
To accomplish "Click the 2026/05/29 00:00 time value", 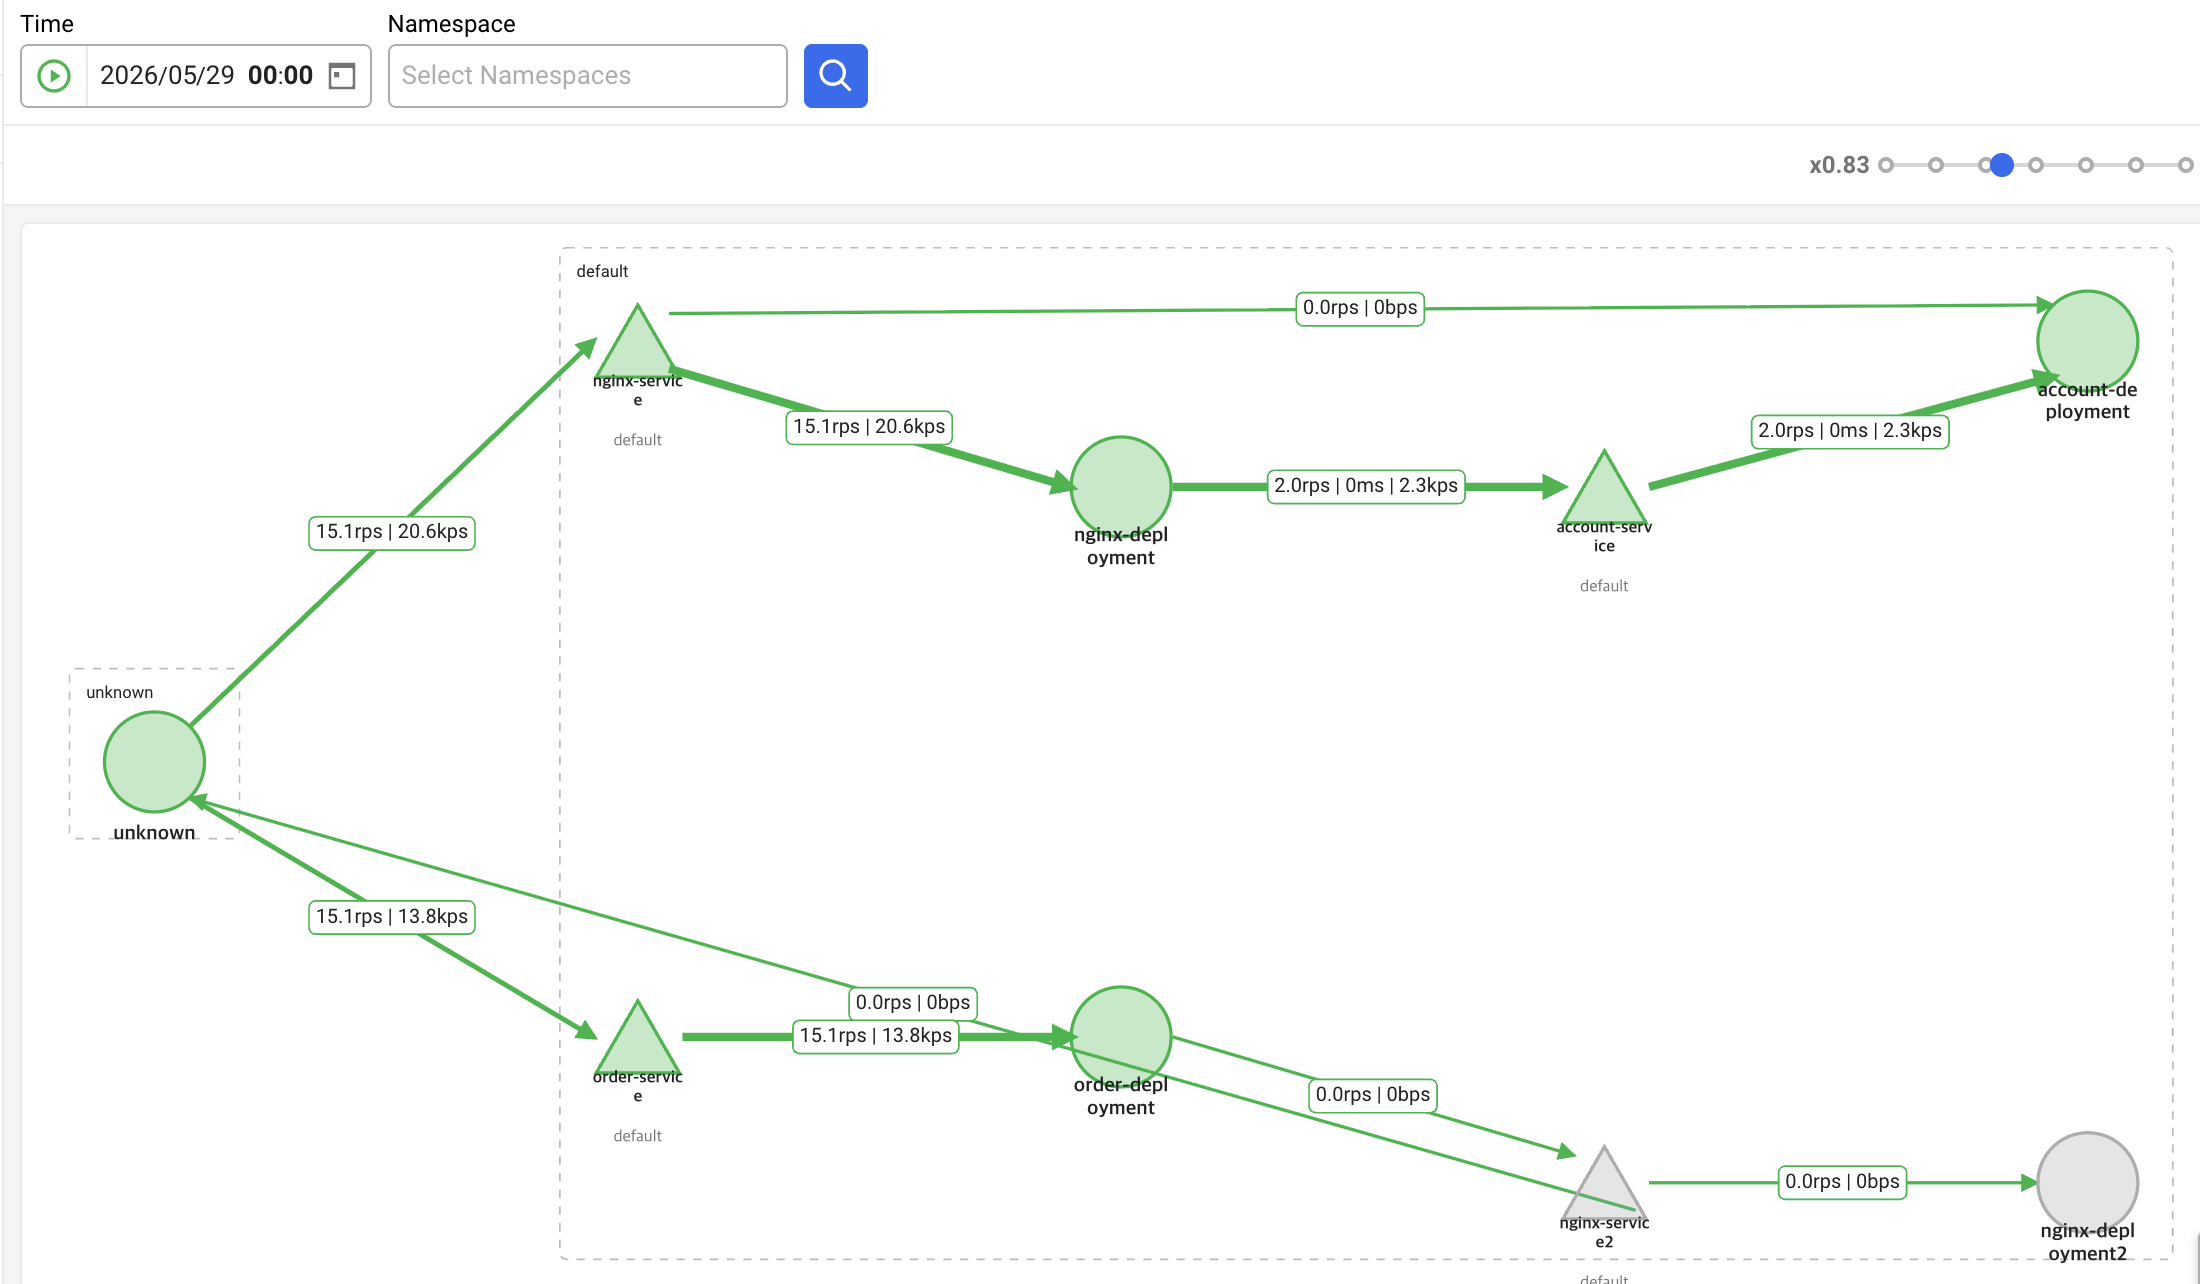I will [206, 76].
